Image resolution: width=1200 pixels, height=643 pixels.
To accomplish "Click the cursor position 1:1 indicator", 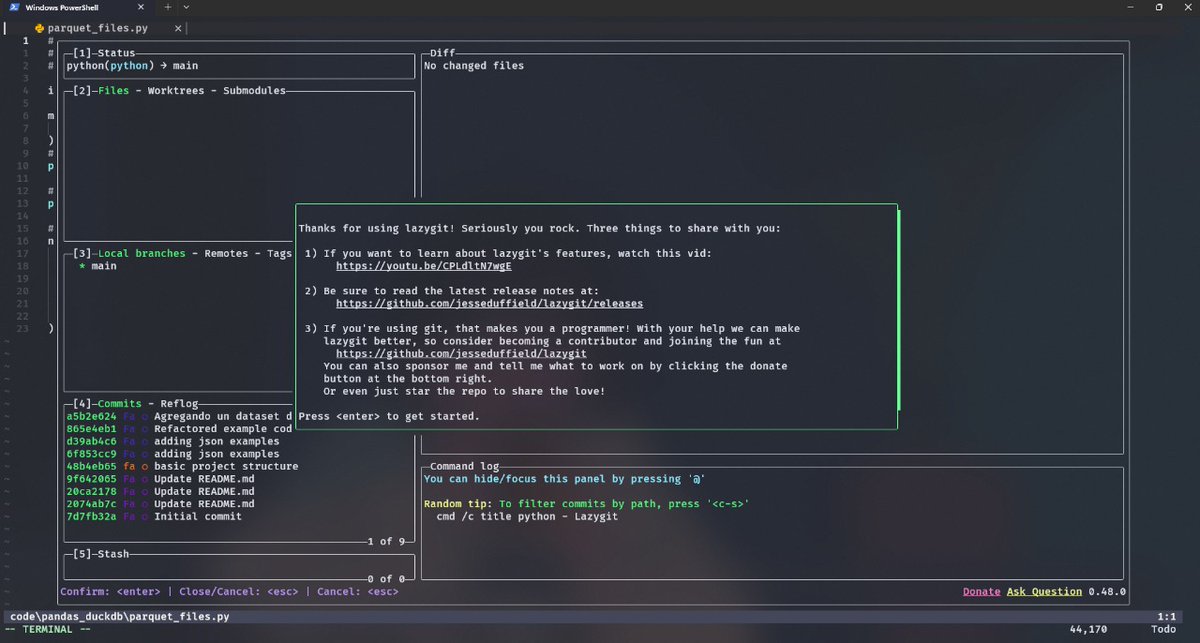I will [x=1166, y=617].
